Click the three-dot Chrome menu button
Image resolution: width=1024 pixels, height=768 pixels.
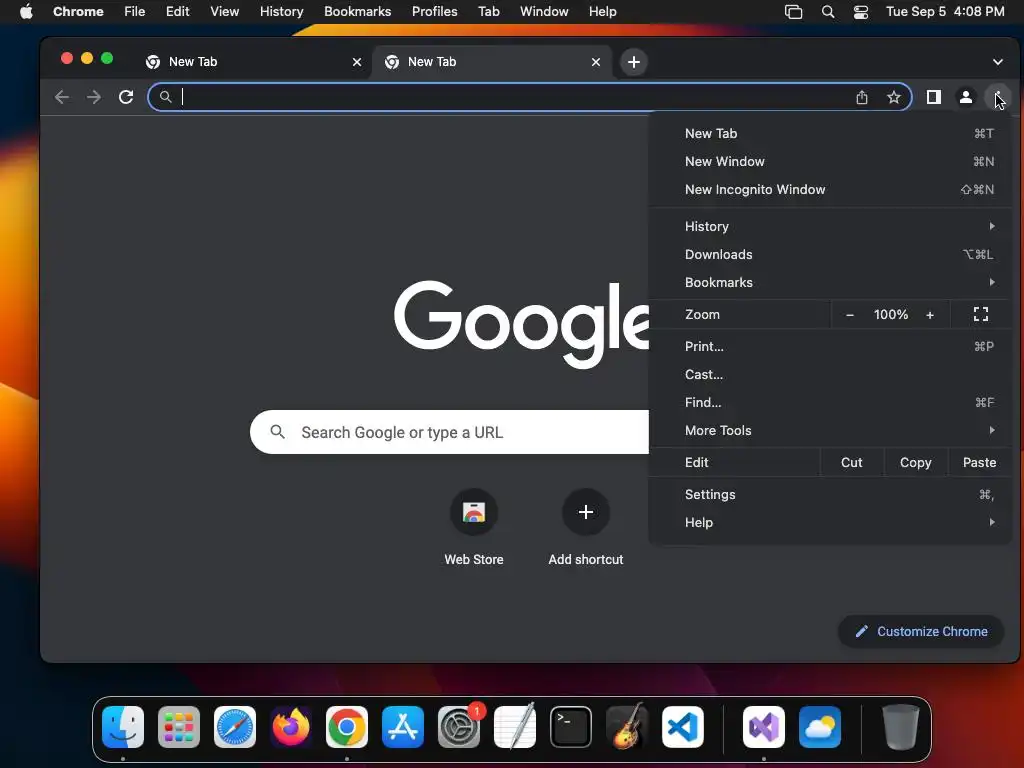(x=998, y=97)
